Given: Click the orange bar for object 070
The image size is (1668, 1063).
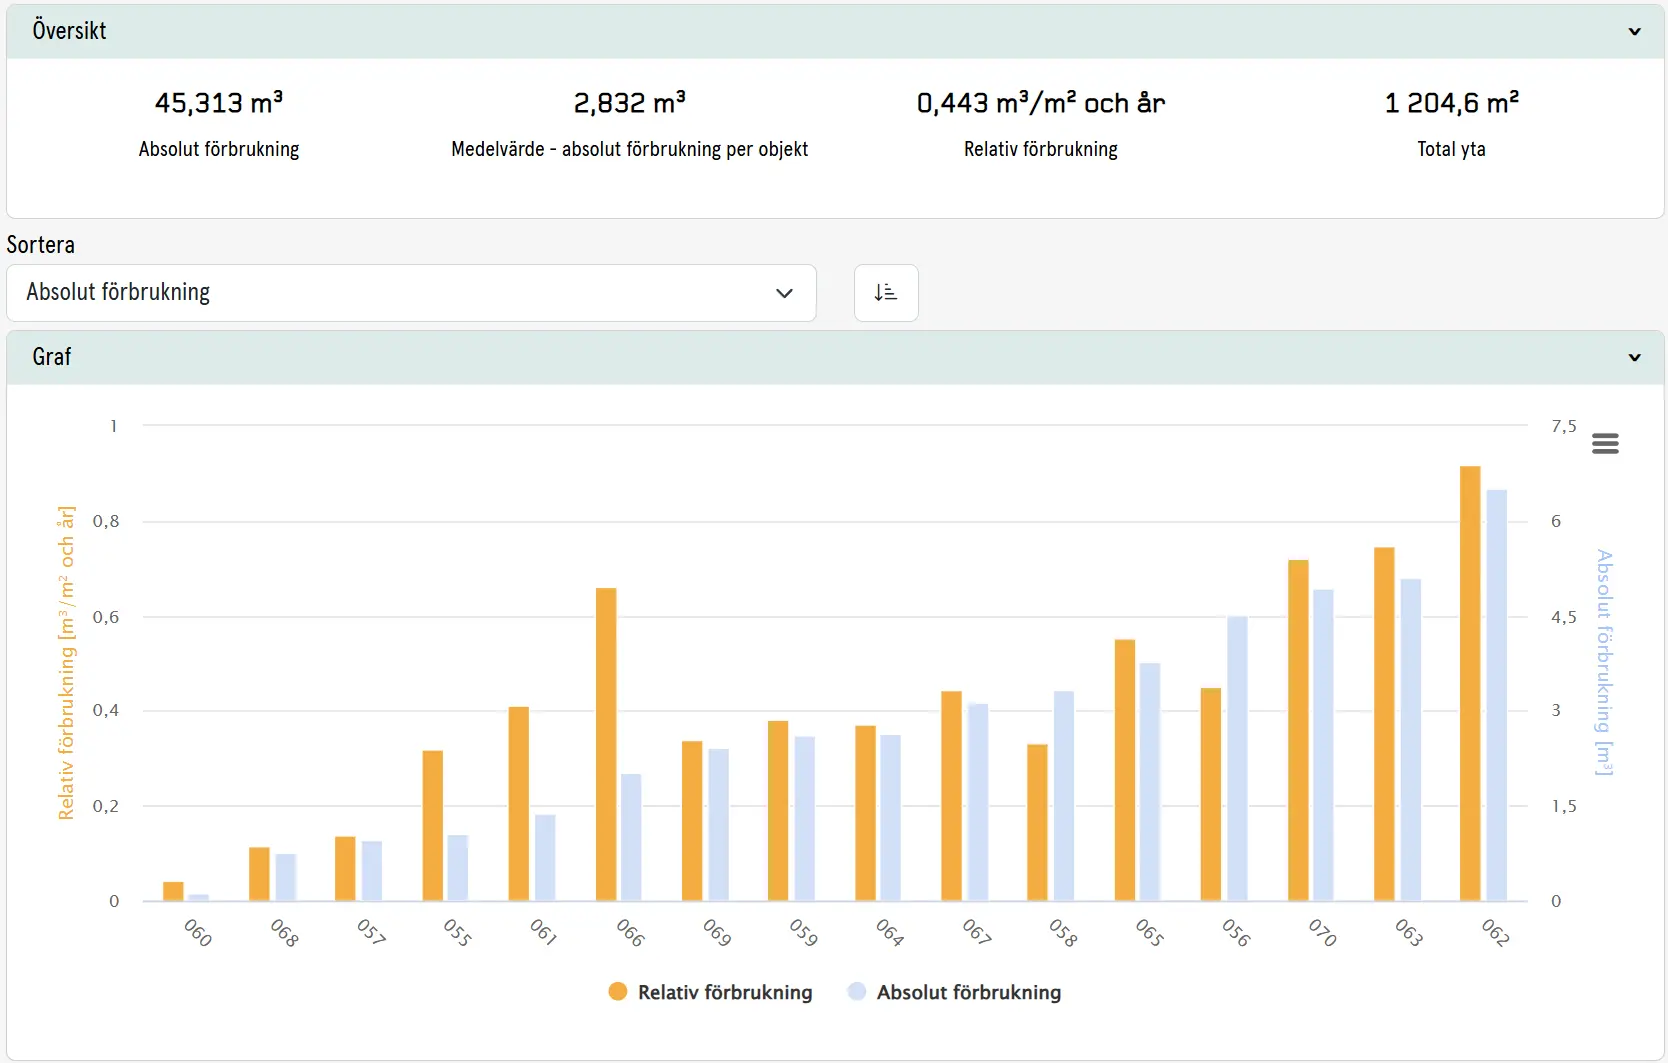Looking at the screenshot, I should click(x=1298, y=730).
